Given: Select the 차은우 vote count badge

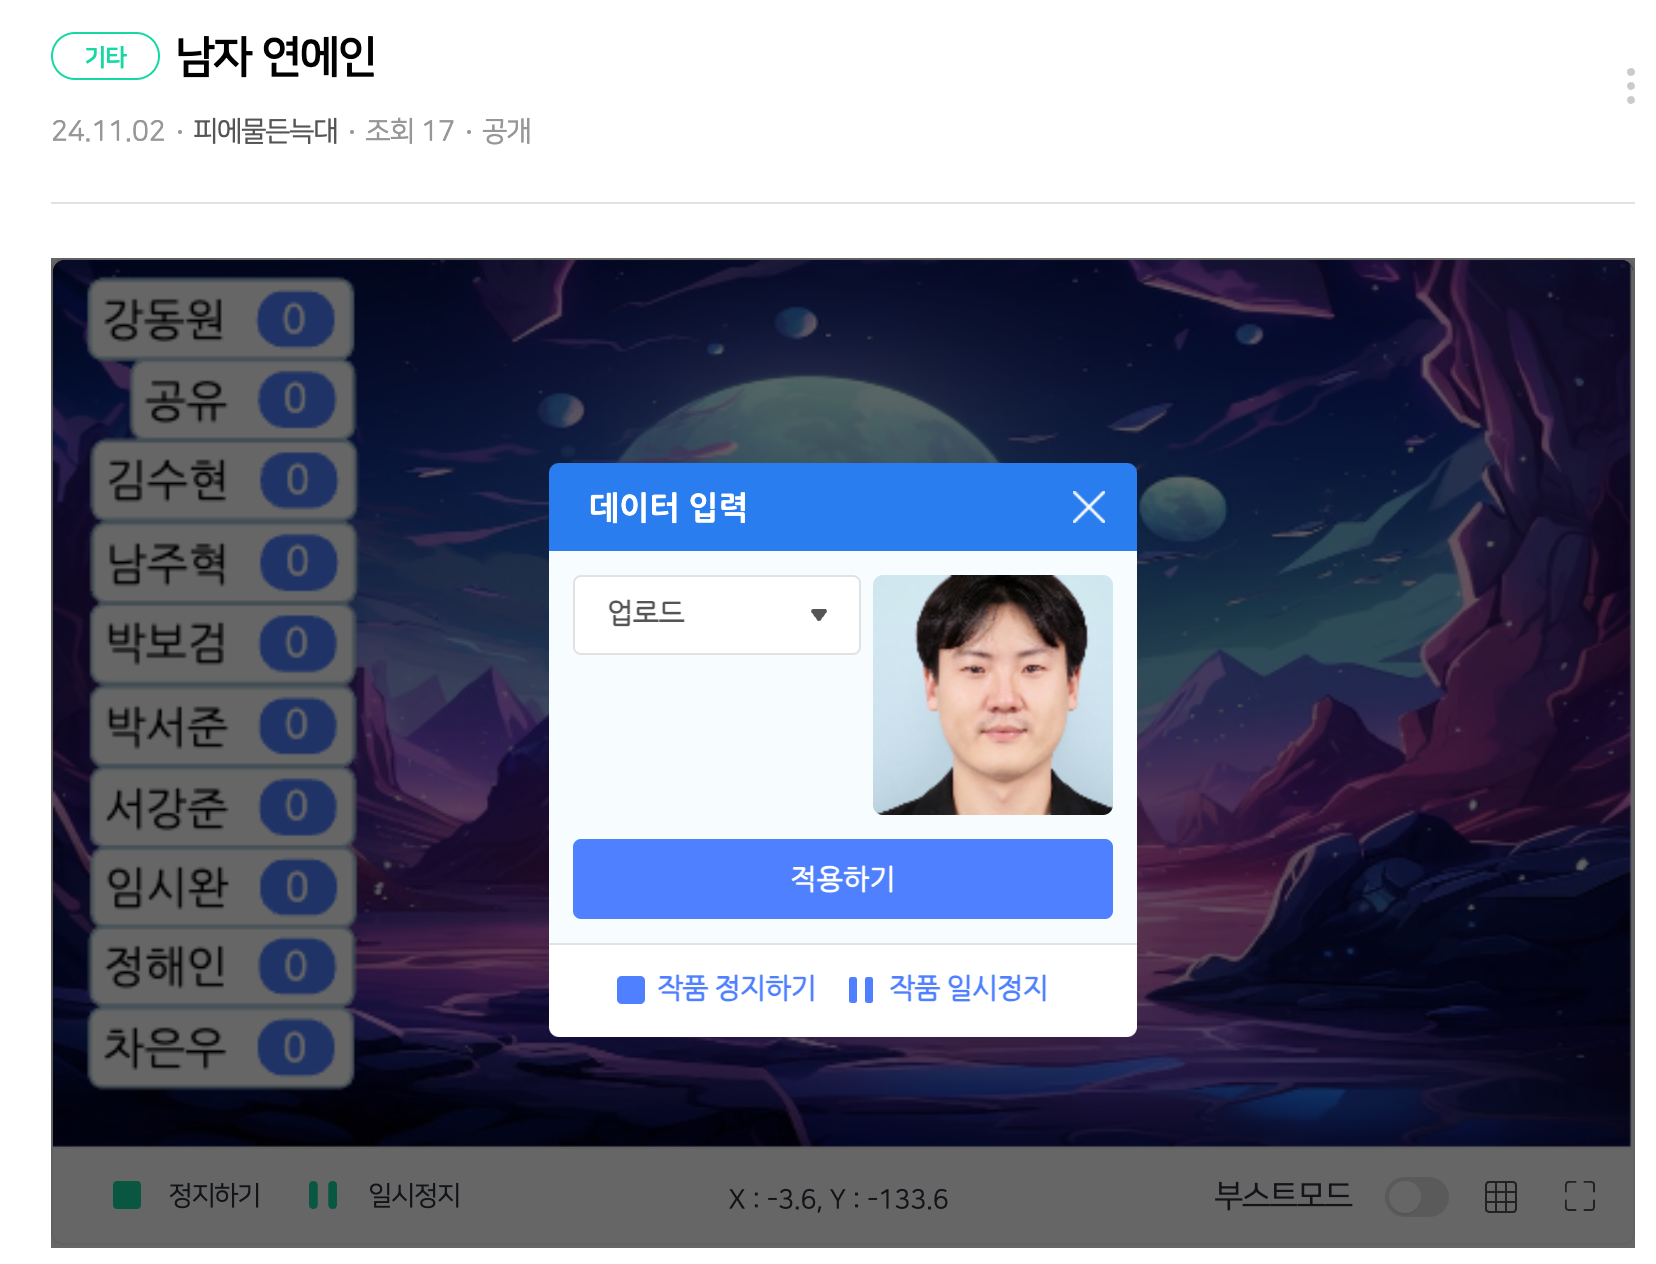Looking at the screenshot, I should 295,1048.
